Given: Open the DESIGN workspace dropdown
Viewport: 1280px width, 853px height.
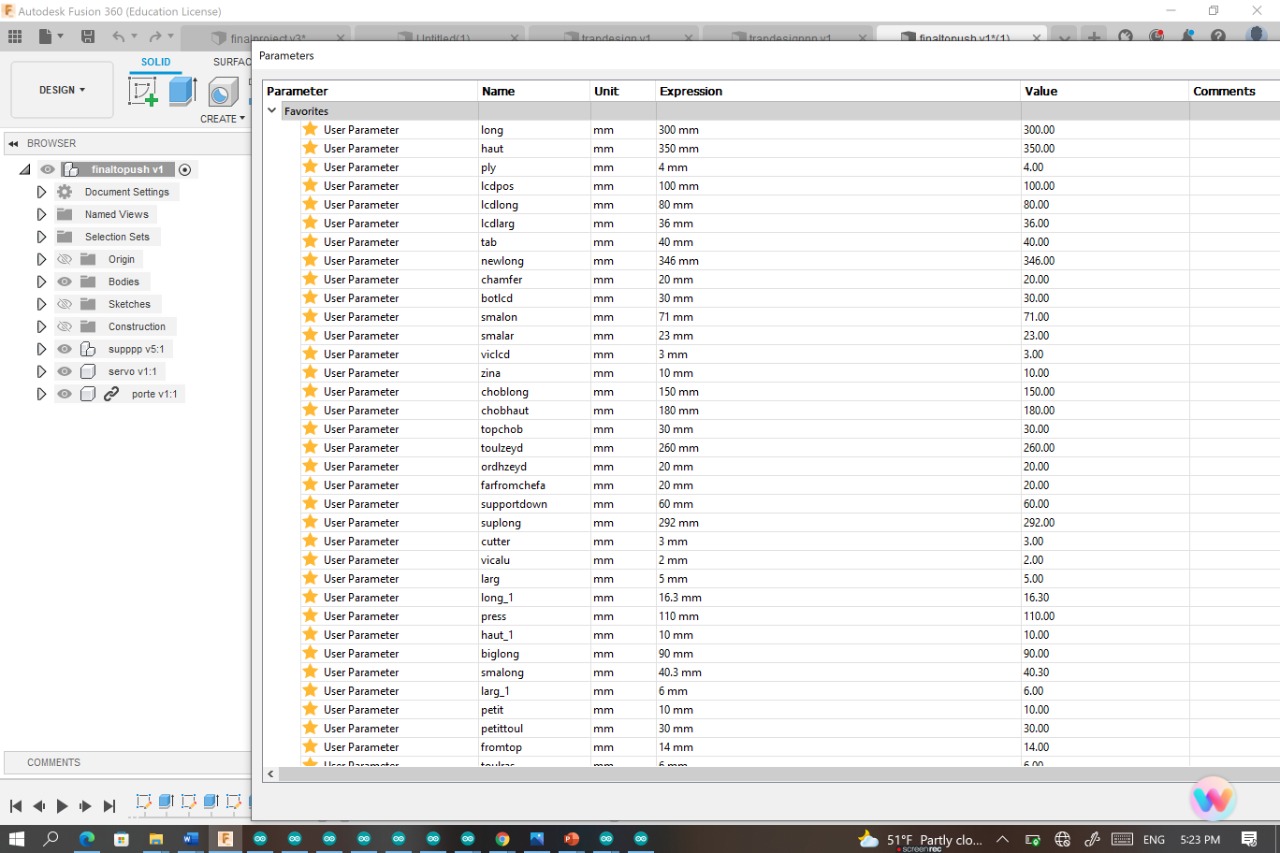Looking at the screenshot, I should (62, 90).
